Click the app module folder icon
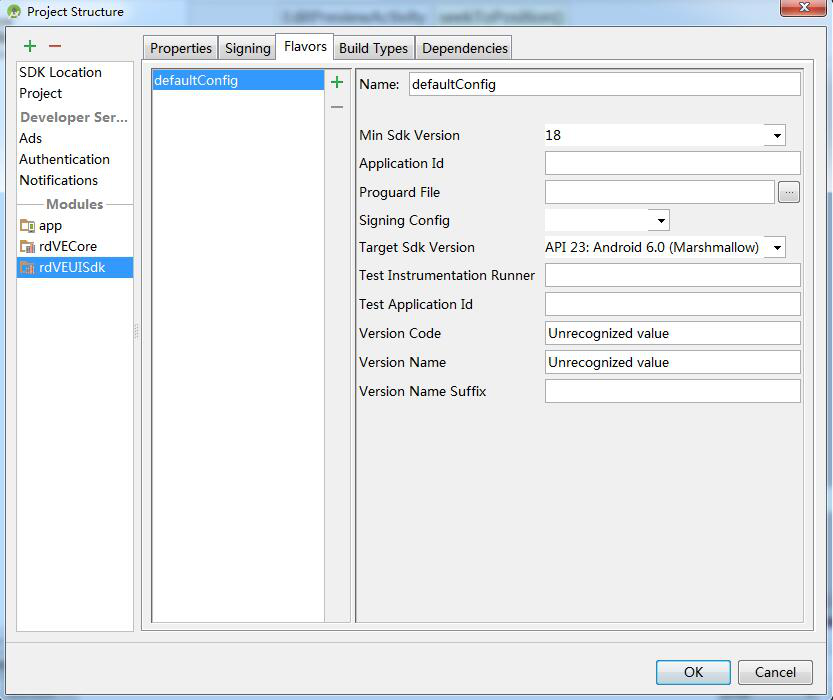The image size is (833, 700). pos(27,226)
